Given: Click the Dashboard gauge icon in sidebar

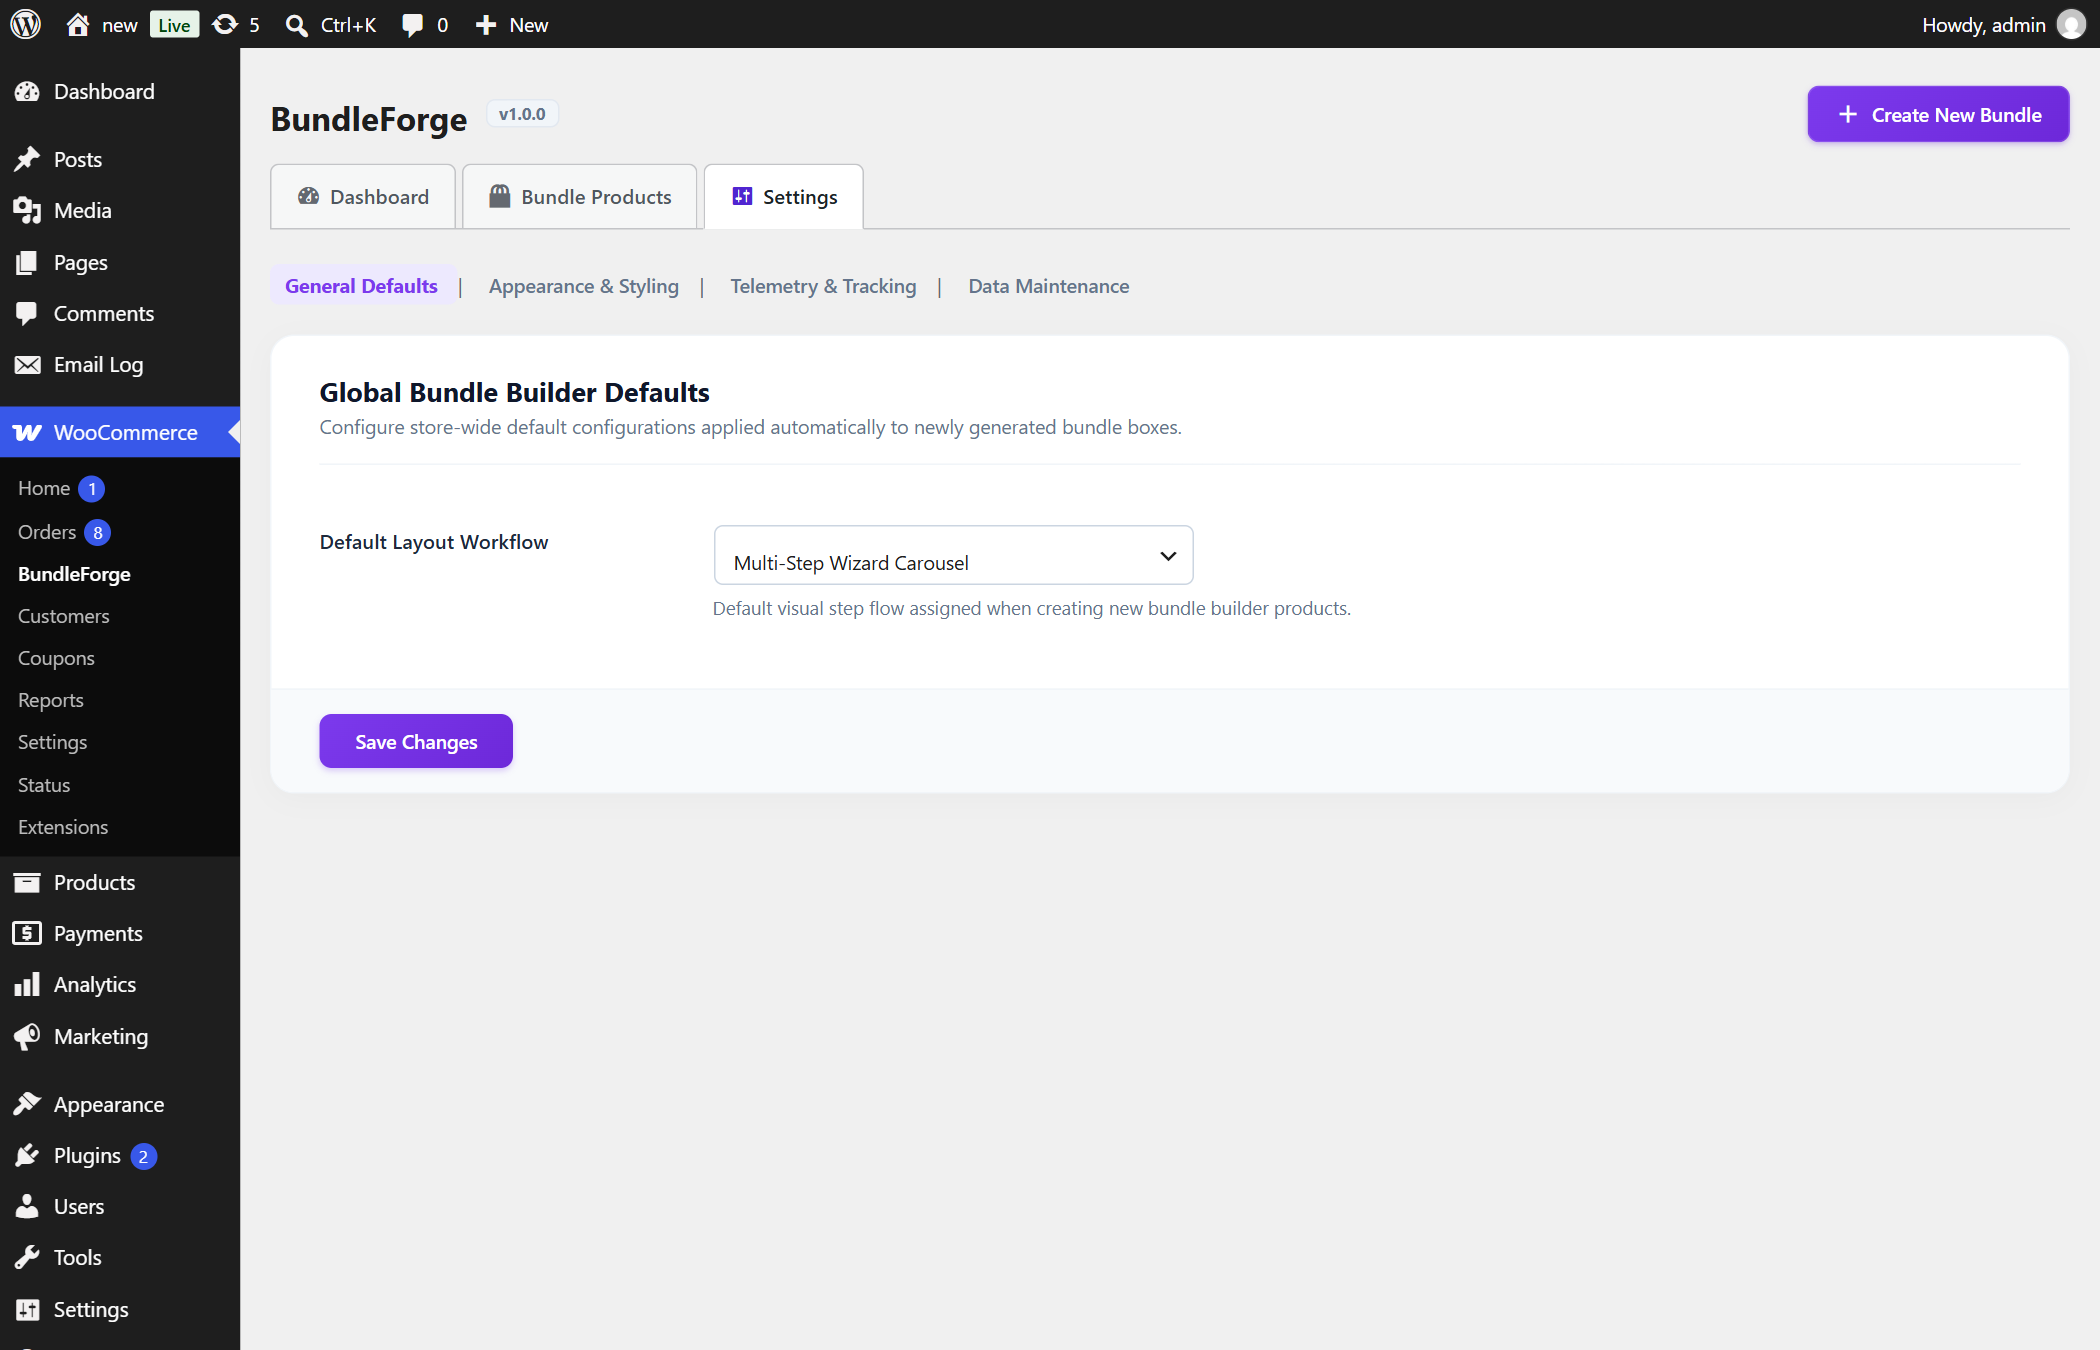Looking at the screenshot, I should click(x=27, y=92).
